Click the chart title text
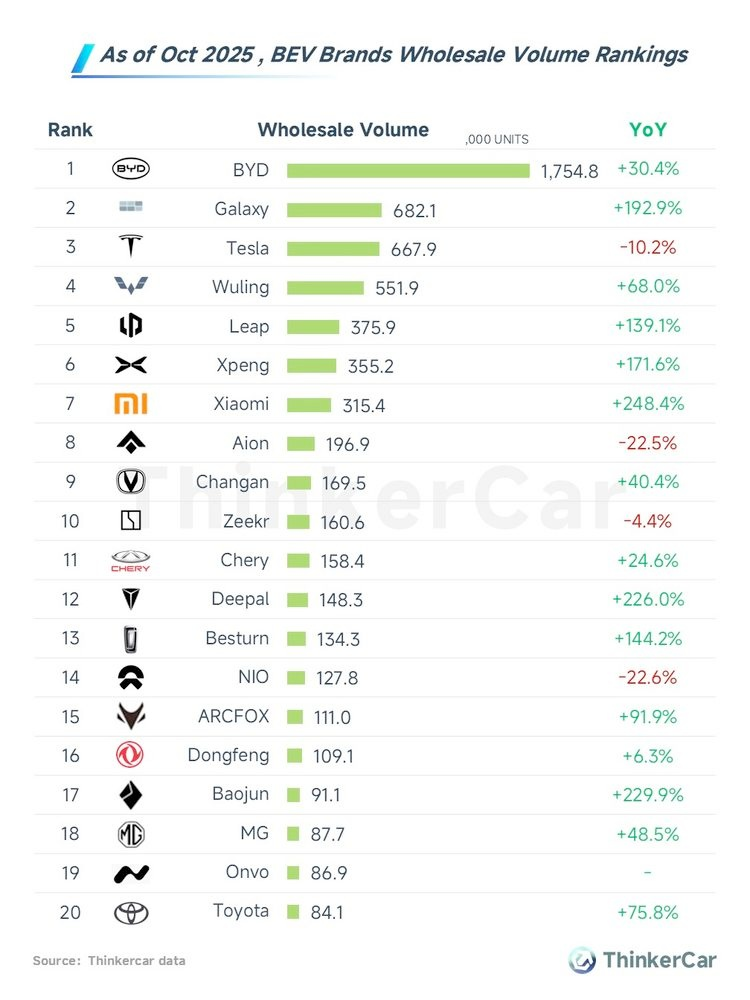The width and height of the screenshot is (750, 1000). pos(393,54)
